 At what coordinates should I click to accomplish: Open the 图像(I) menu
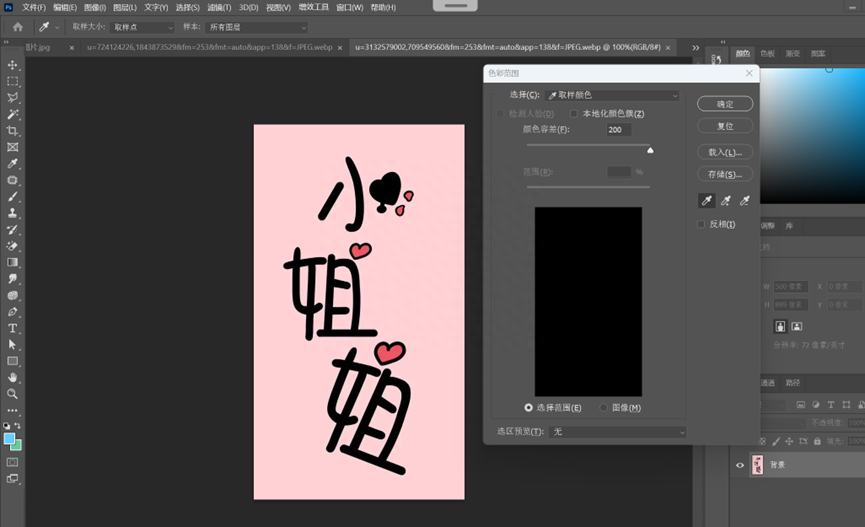pyautogui.click(x=96, y=7)
